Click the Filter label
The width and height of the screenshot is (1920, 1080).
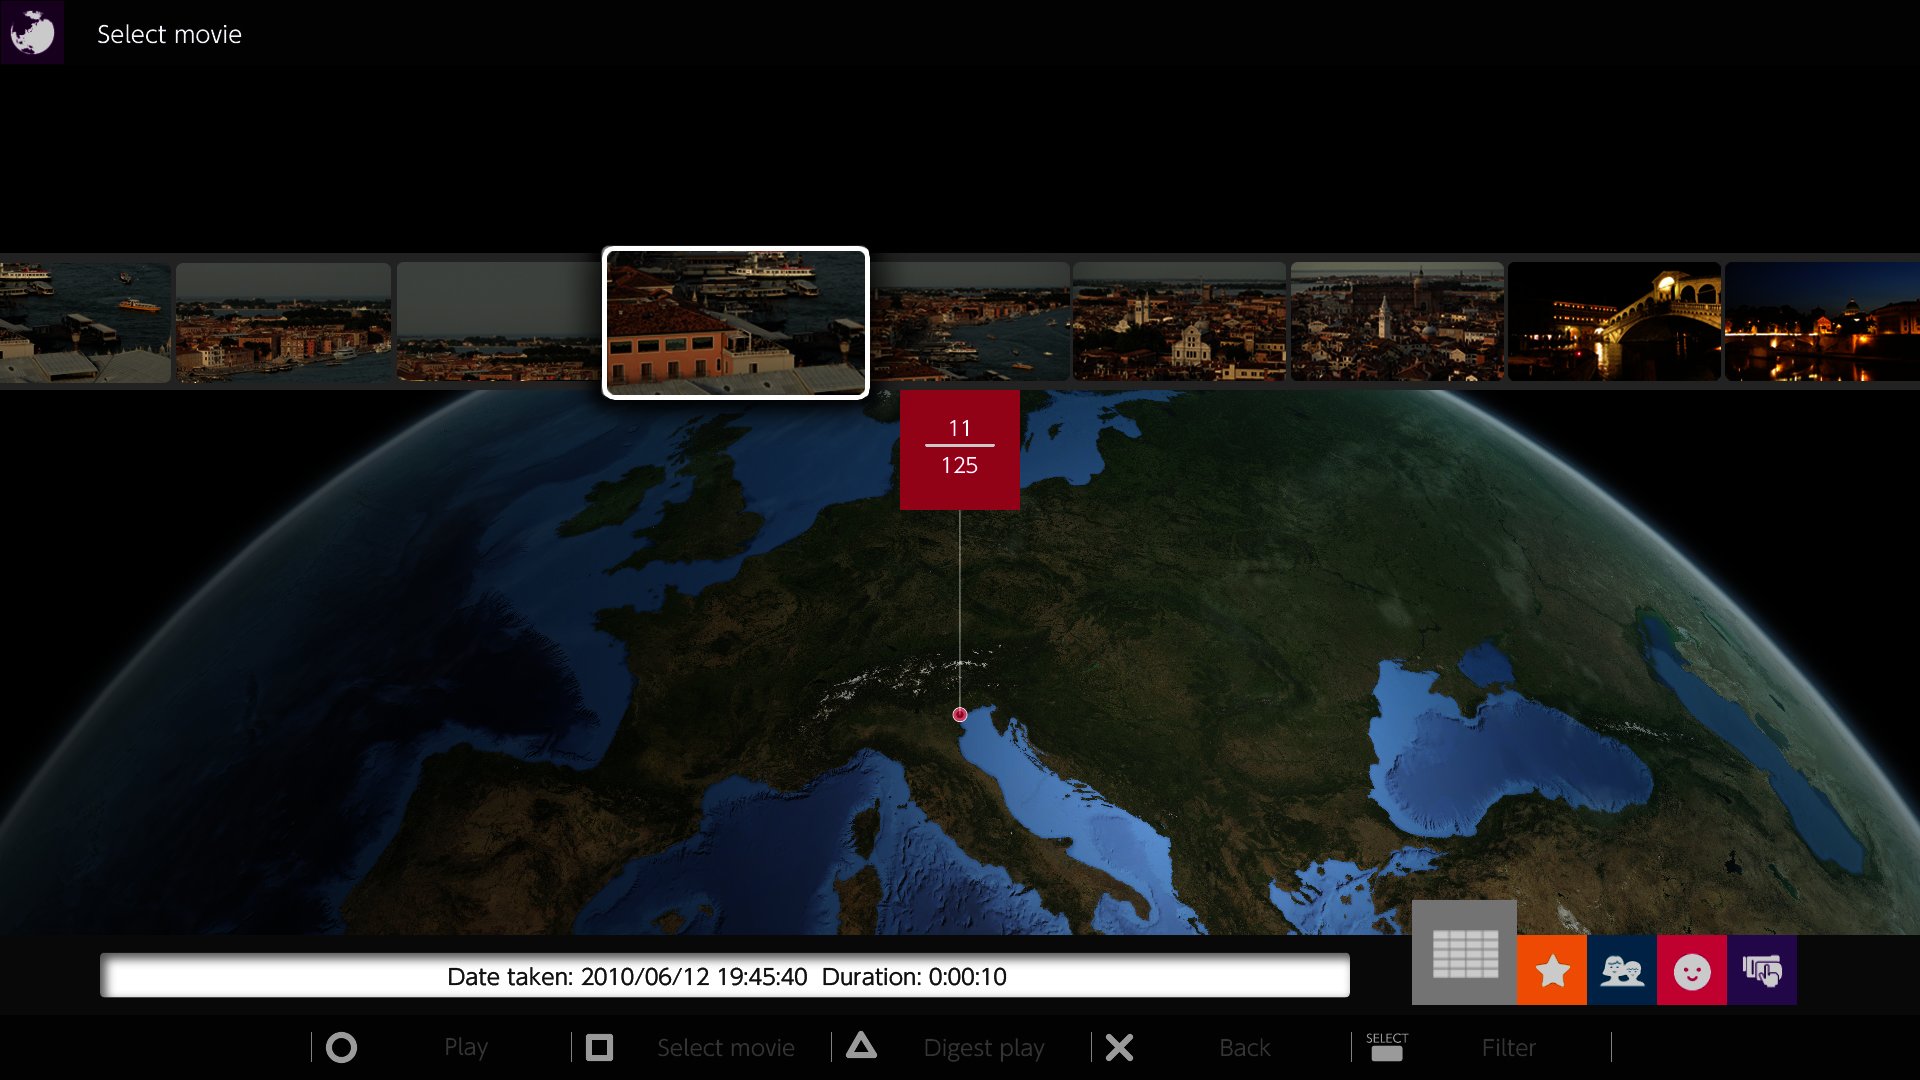1509,1048
